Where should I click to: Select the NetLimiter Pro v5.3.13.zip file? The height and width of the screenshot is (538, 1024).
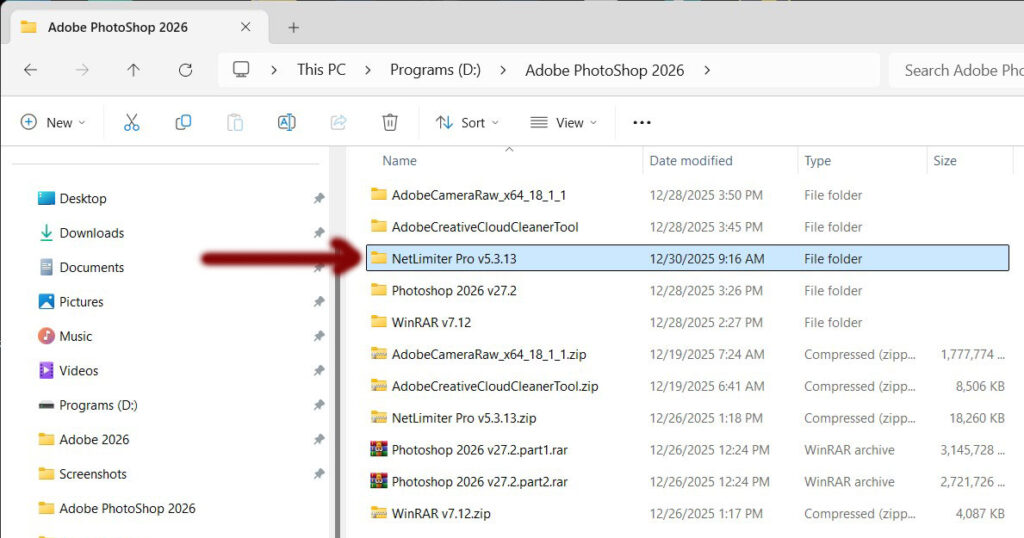pyautogui.click(x=464, y=418)
